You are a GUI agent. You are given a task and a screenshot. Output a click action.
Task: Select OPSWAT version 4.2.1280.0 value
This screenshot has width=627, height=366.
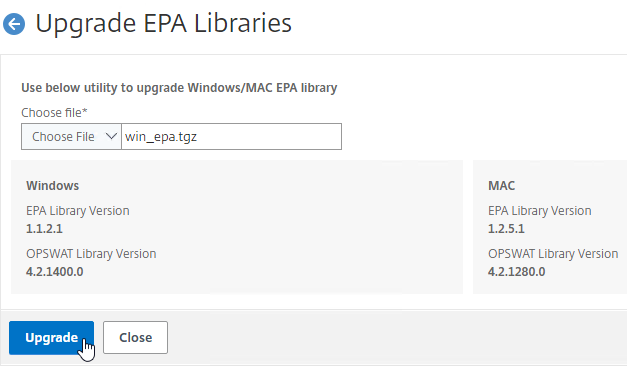pyautogui.click(x=517, y=272)
